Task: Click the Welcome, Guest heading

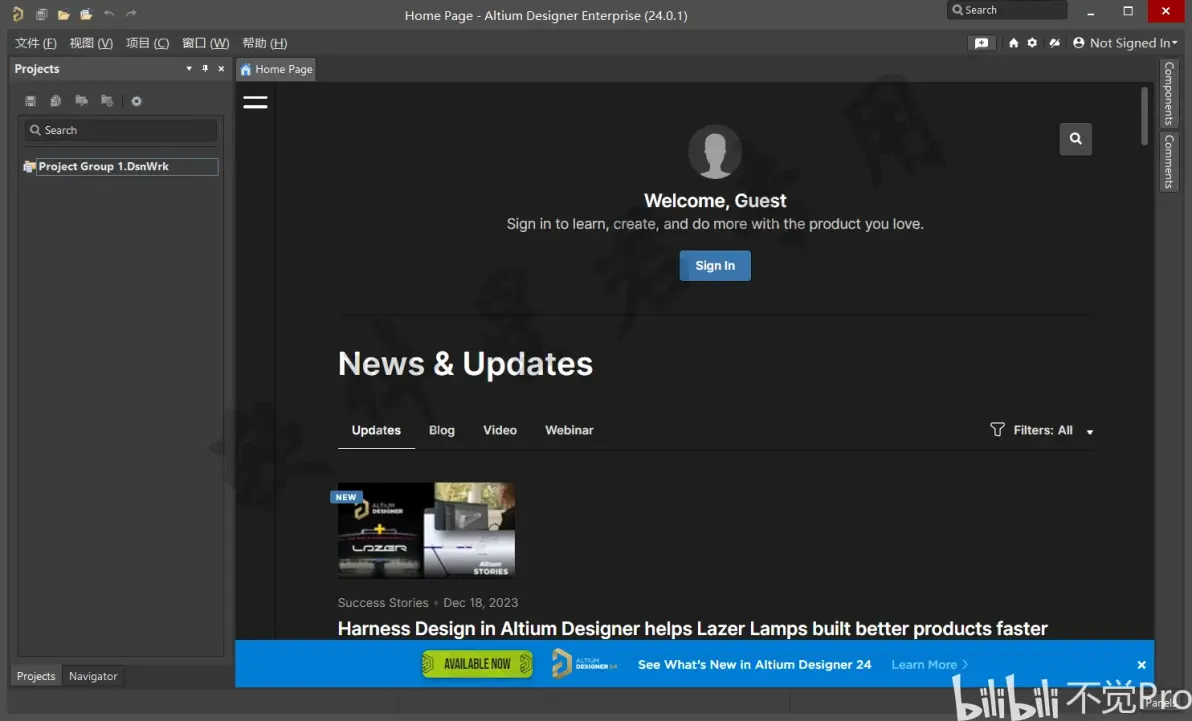Action: (715, 201)
